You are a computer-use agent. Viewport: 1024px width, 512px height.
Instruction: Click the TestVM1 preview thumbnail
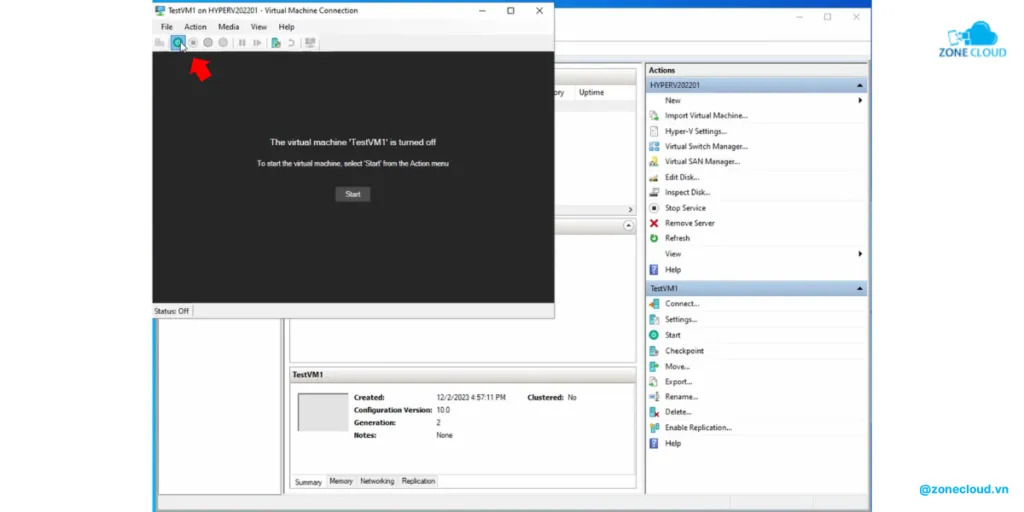click(323, 411)
